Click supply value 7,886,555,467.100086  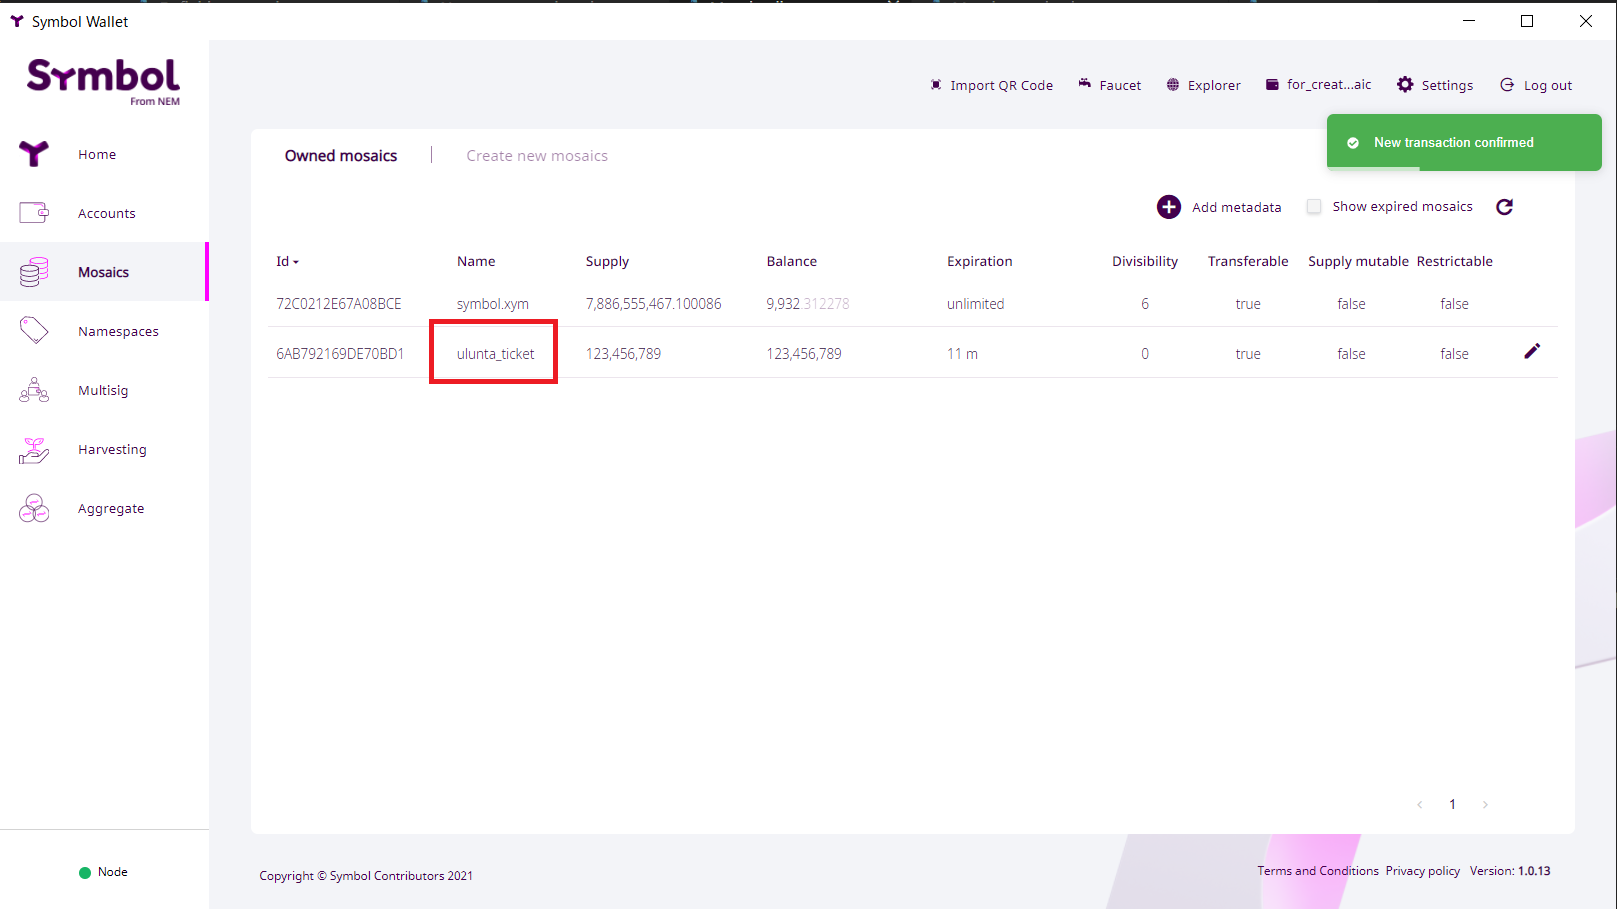653,304
